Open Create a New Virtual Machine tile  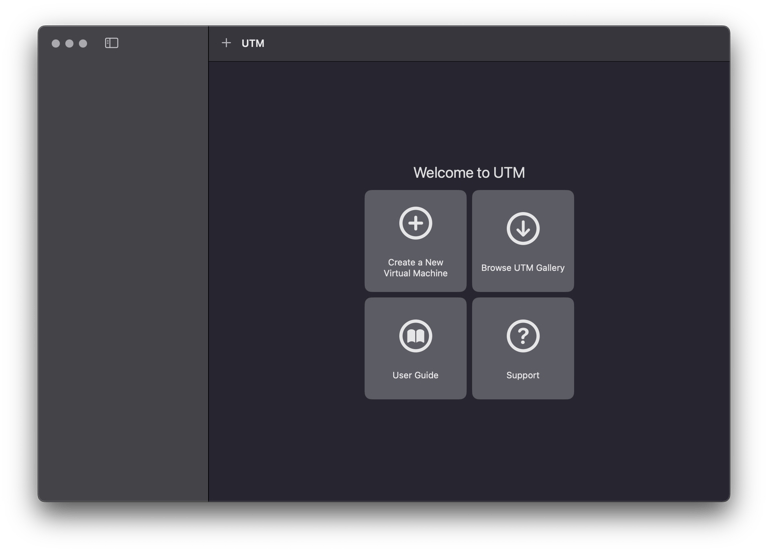point(415,241)
